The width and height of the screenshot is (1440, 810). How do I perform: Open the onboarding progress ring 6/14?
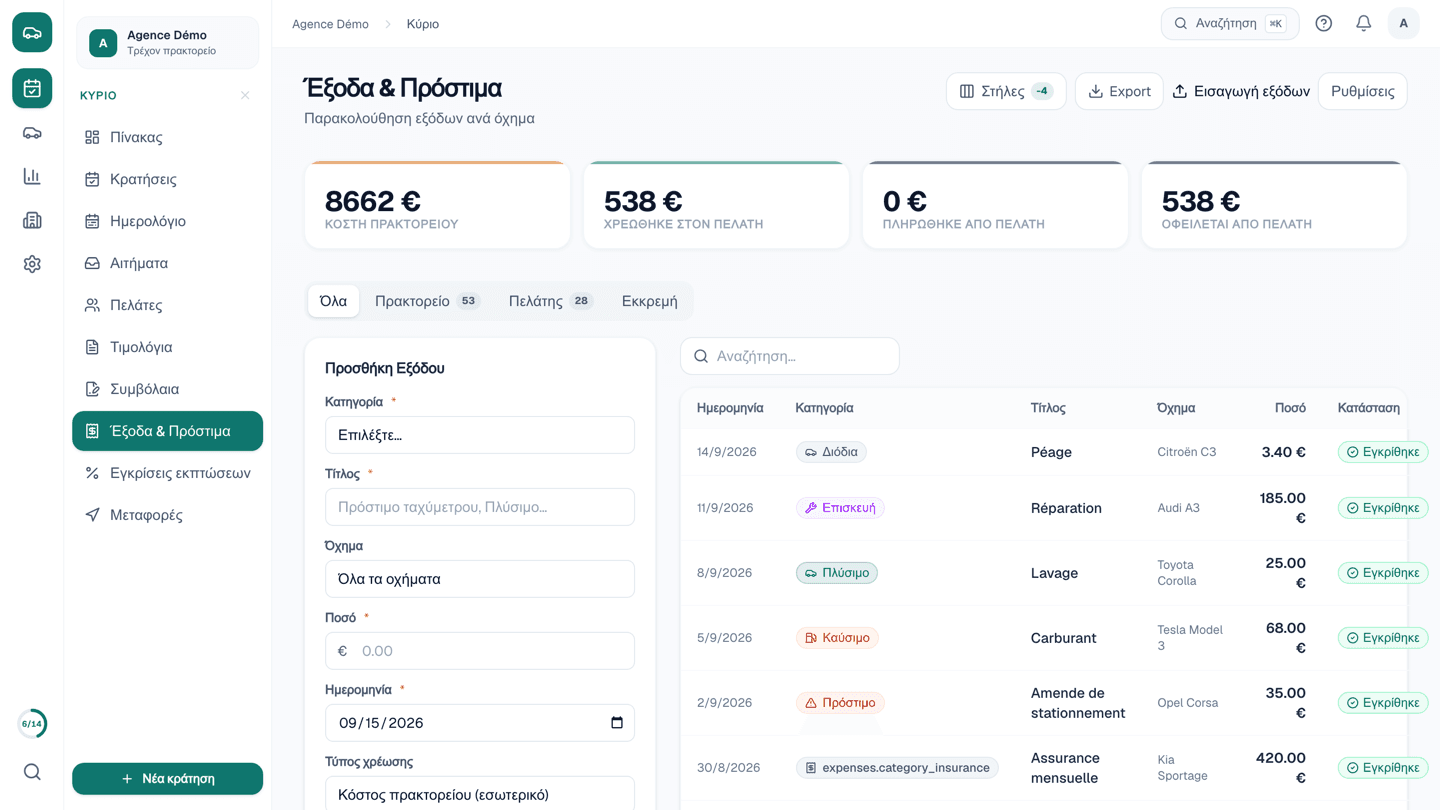32,724
